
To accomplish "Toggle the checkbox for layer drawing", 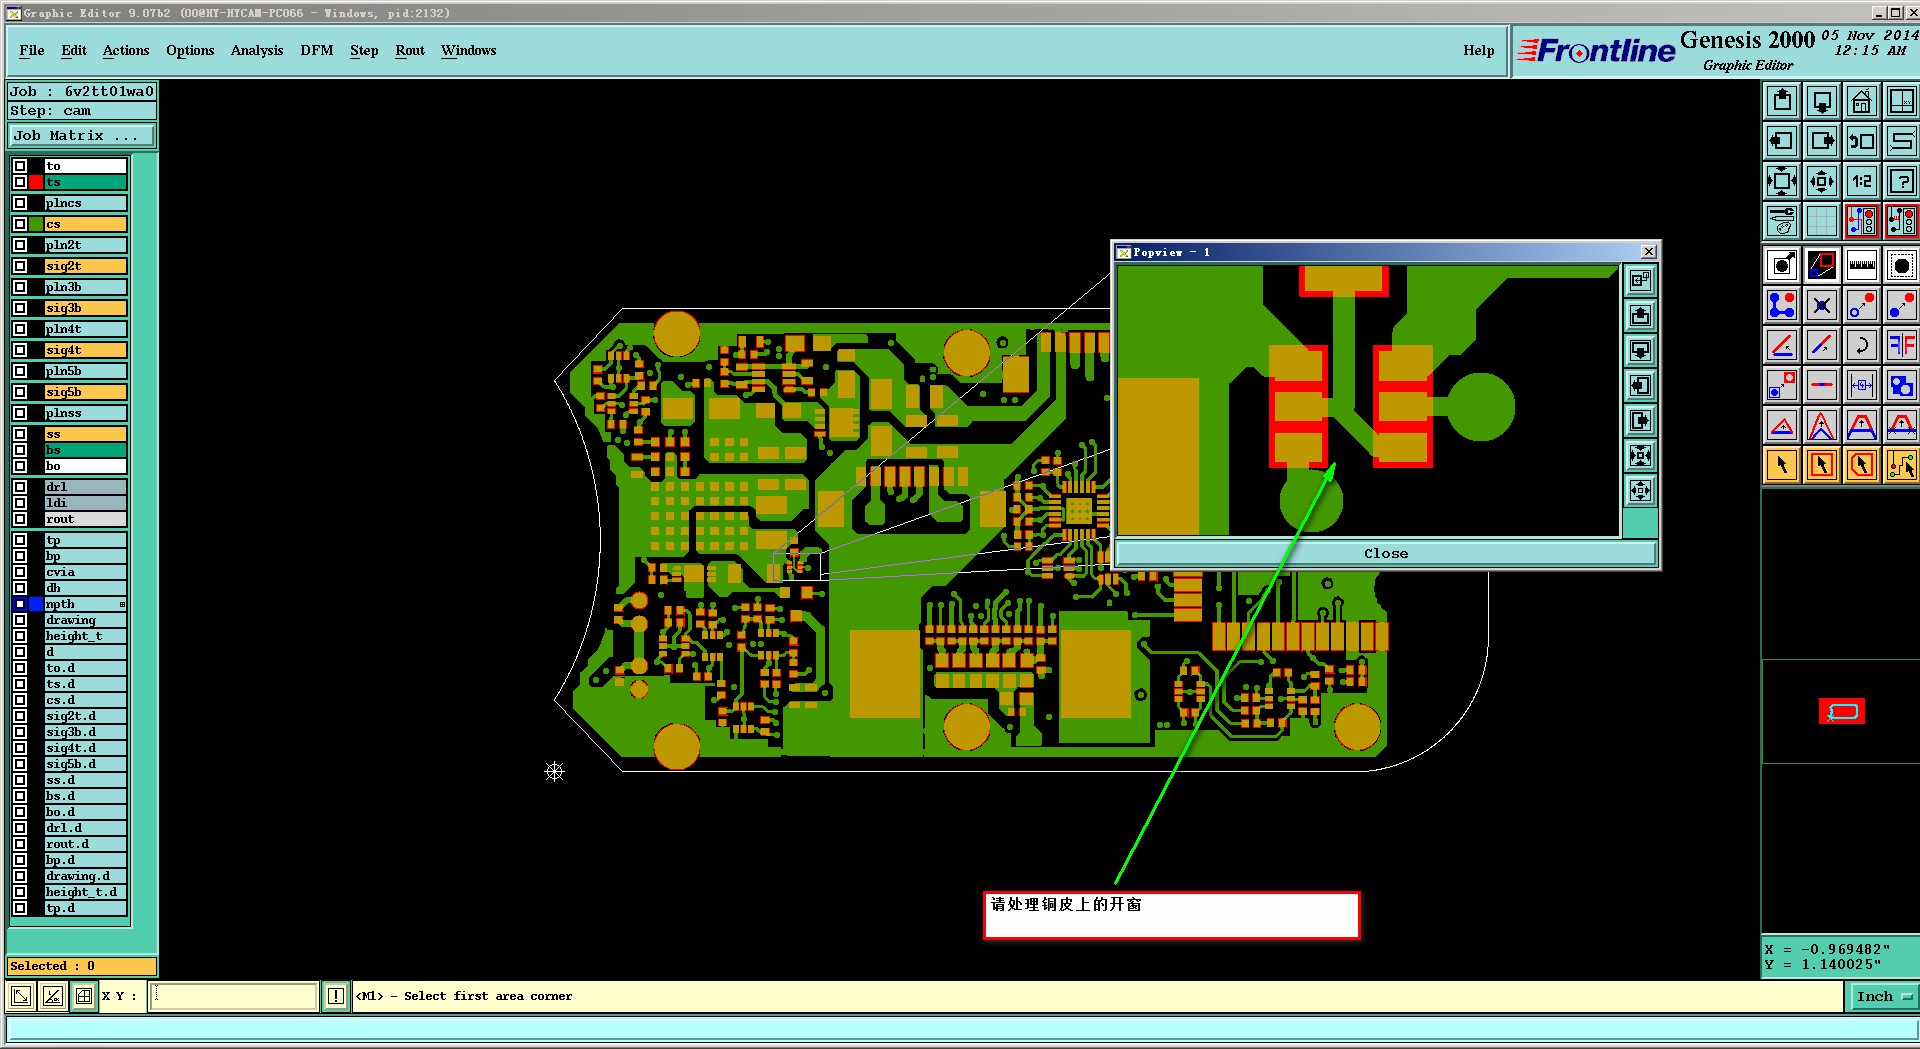I will point(20,620).
